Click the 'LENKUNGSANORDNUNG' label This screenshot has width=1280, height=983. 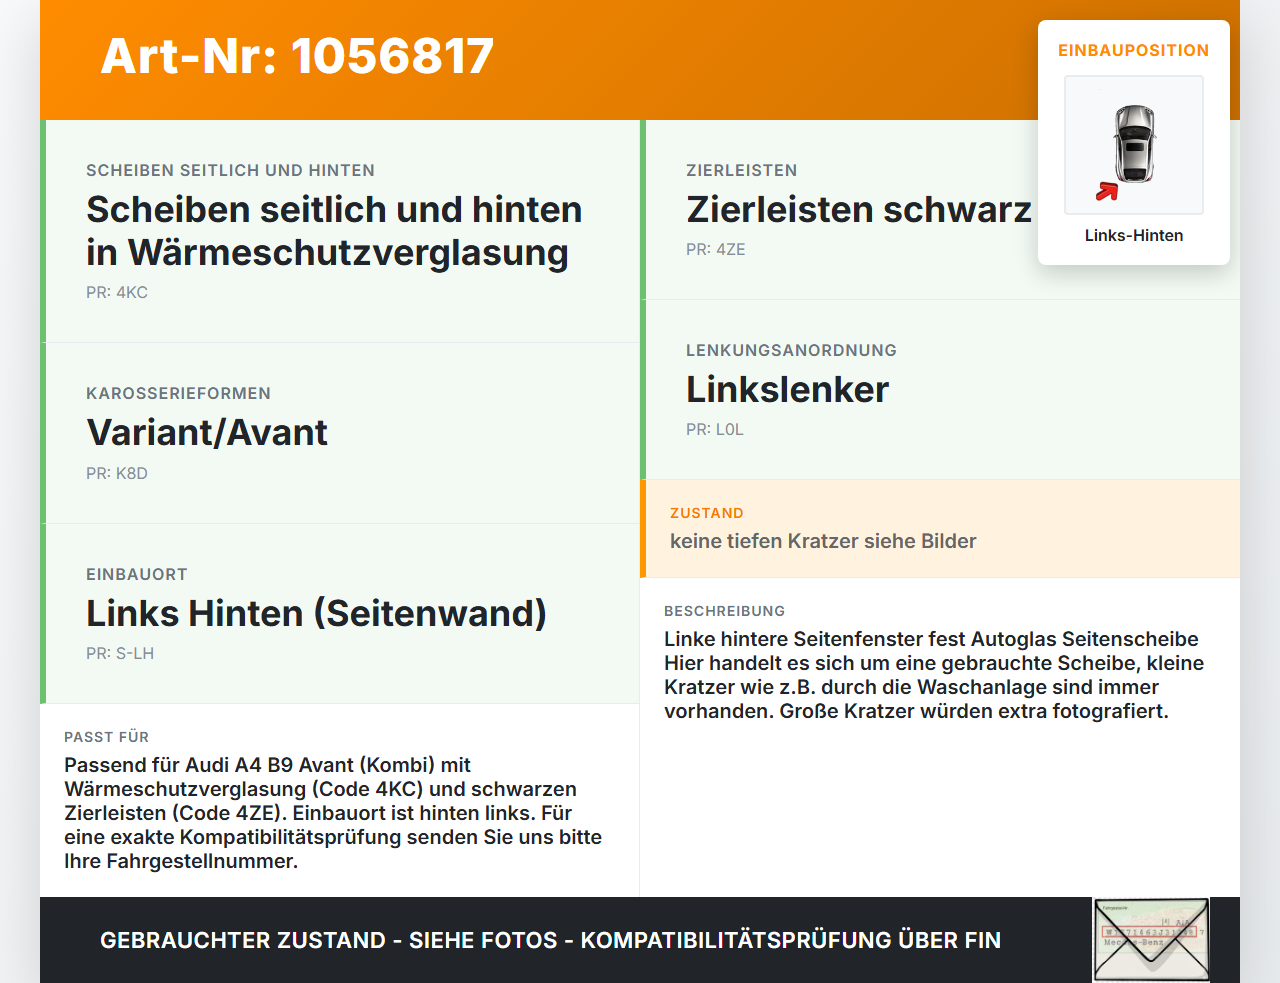(791, 350)
